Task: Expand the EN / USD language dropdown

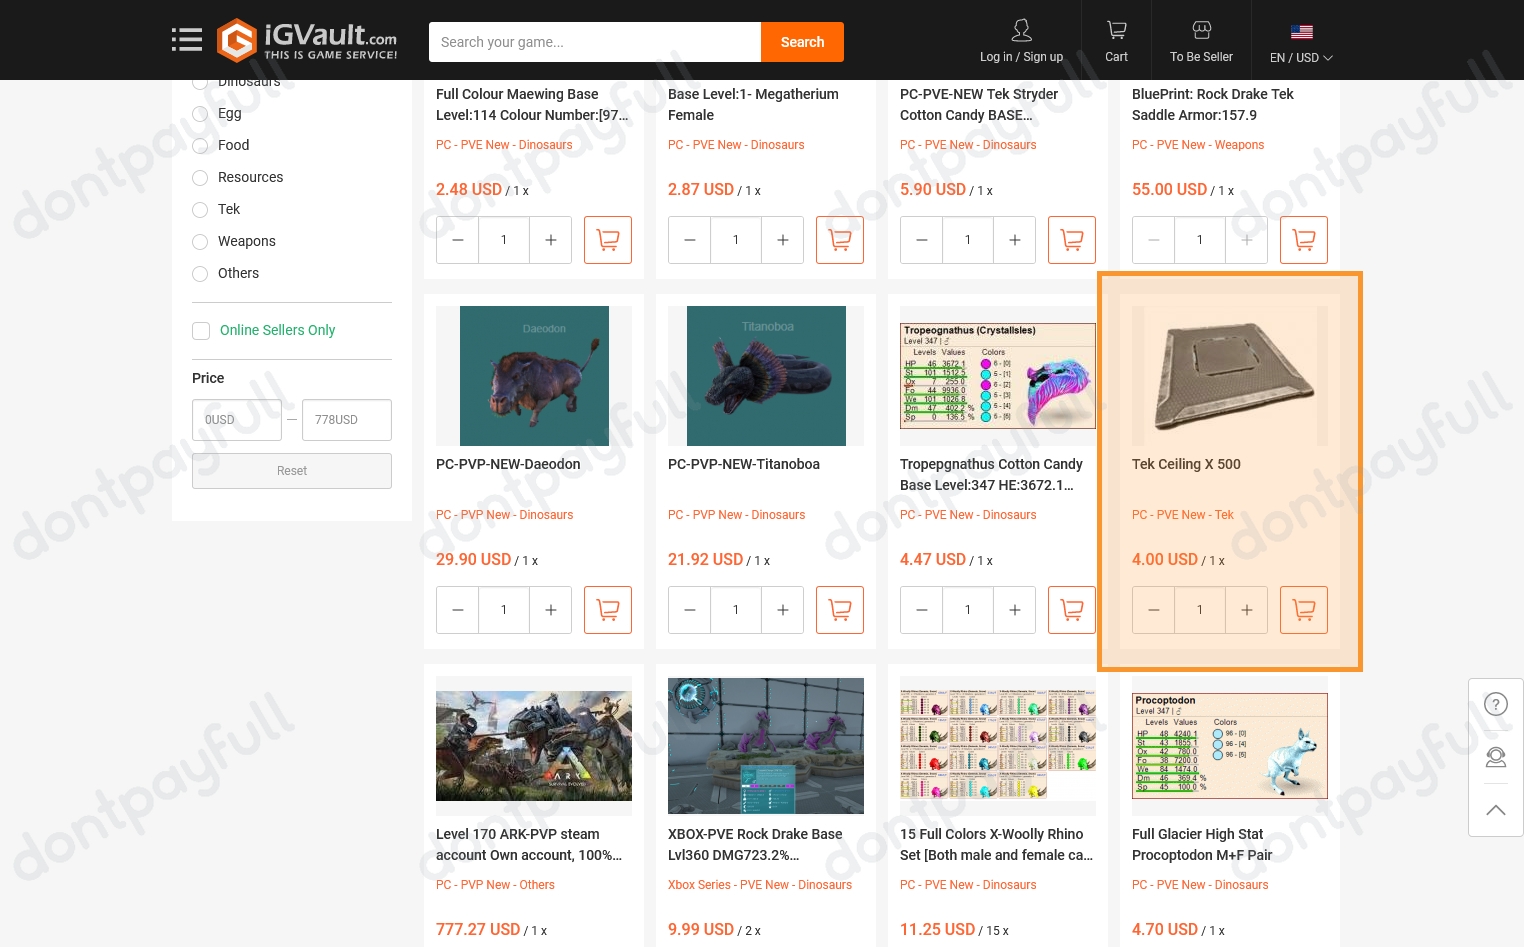Action: tap(1301, 57)
